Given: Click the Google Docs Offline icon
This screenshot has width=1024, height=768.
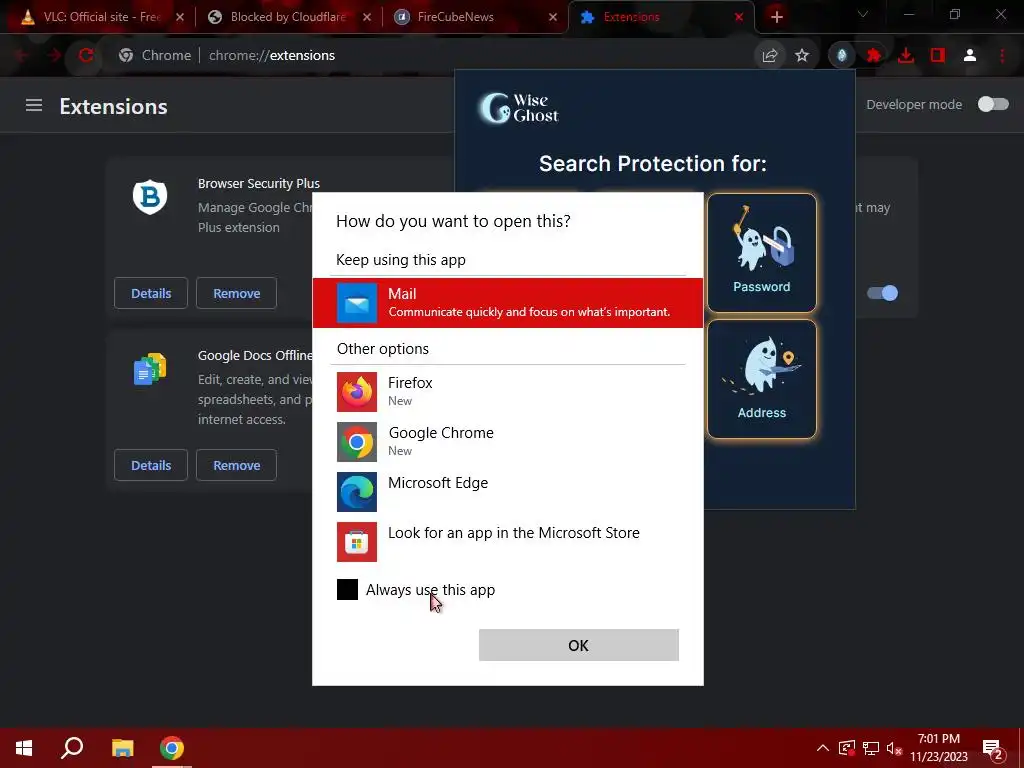Looking at the screenshot, I should (x=150, y=369).
